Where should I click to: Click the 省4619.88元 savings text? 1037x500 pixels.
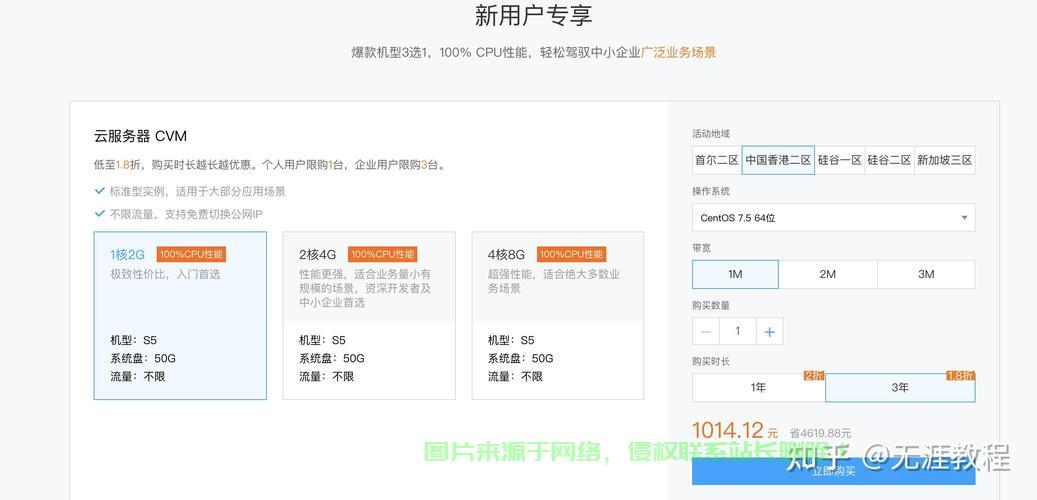(x=820, y=433)
